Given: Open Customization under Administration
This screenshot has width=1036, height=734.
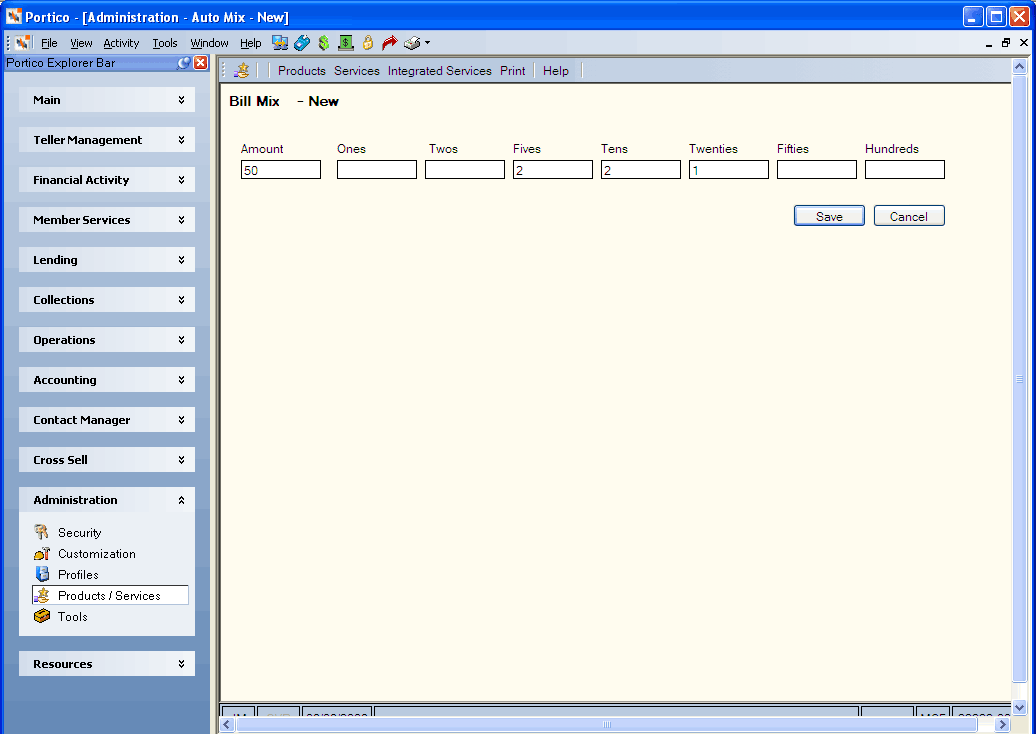Looking at the screenshot, I should 96,554.
